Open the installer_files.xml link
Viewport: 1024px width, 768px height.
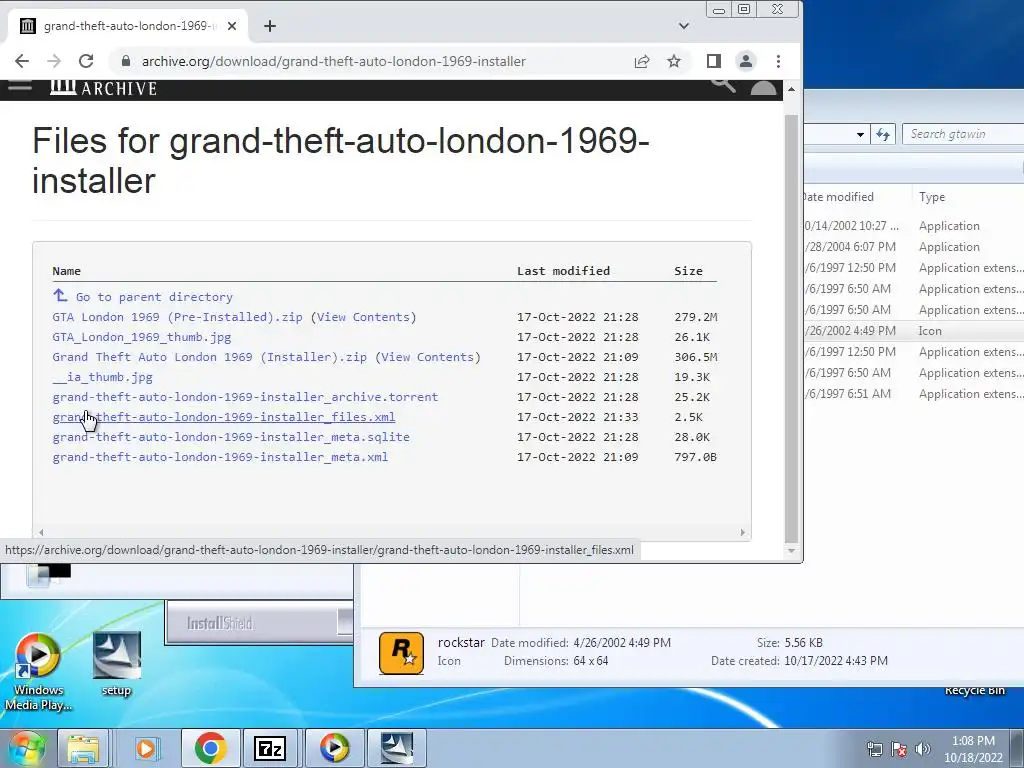click(x=223, y=417)
